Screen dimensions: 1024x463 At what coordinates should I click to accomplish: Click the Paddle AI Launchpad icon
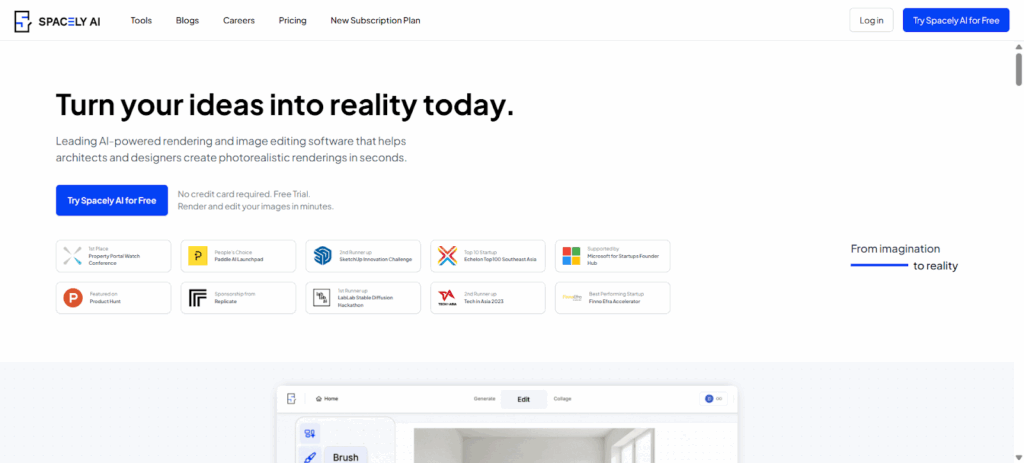[198, 256]
